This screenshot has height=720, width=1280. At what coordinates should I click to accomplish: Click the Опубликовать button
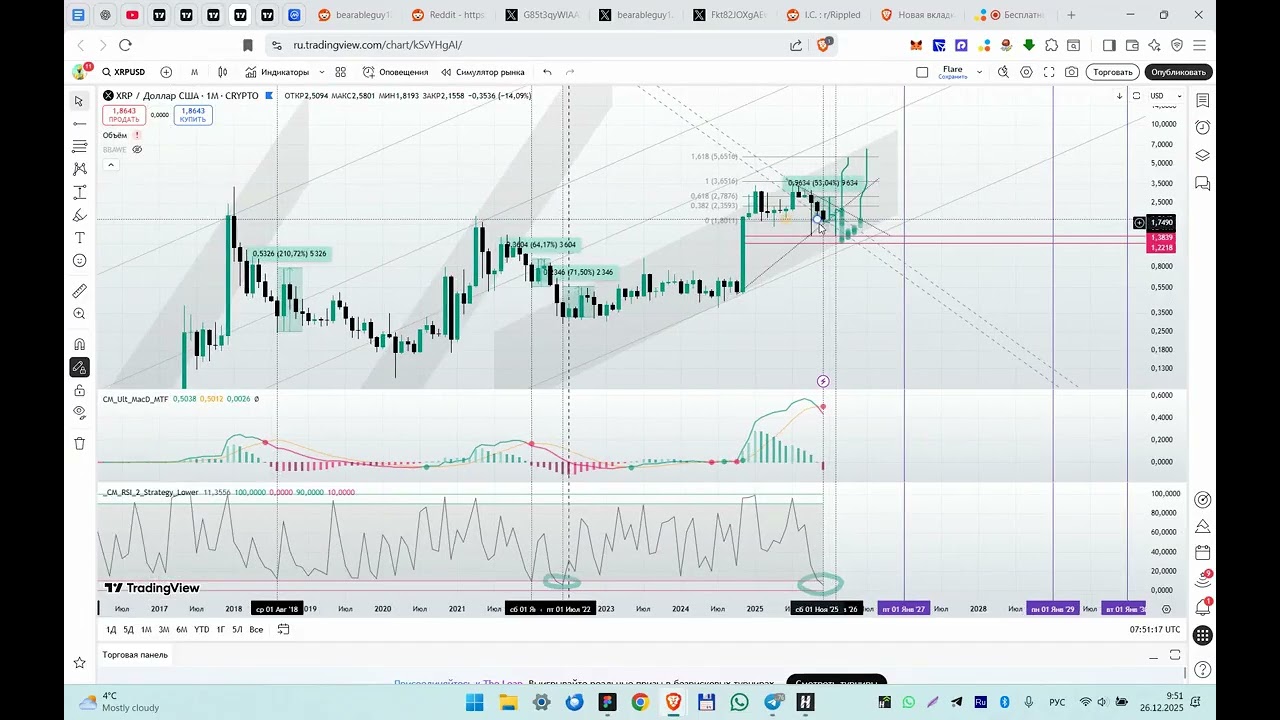(x=1178, y=72)
